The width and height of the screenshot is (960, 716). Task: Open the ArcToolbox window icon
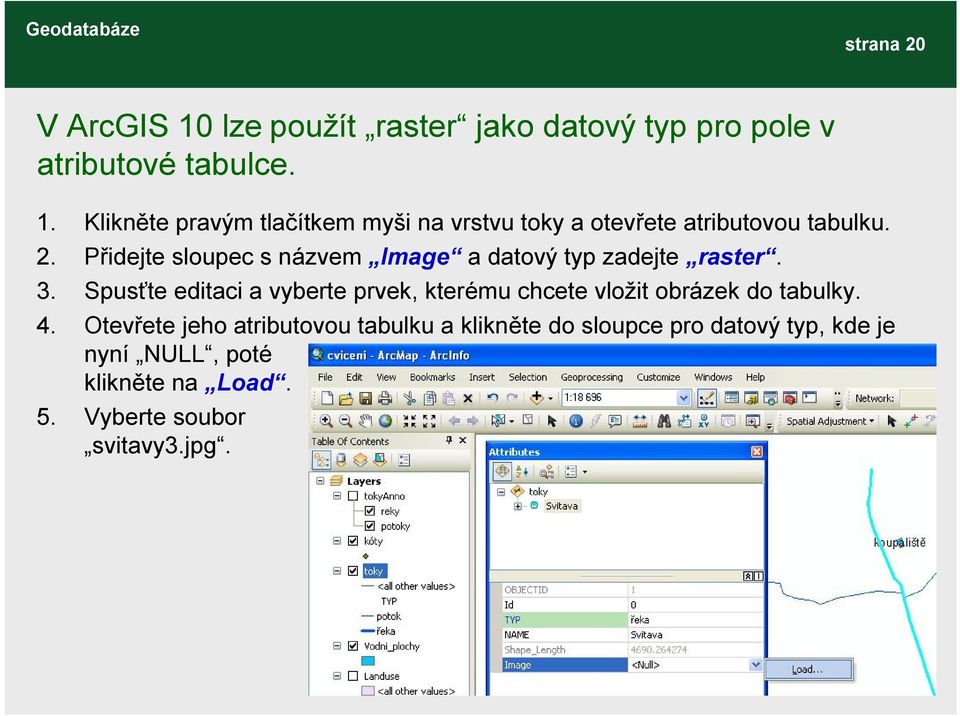(x=790, y=398)
